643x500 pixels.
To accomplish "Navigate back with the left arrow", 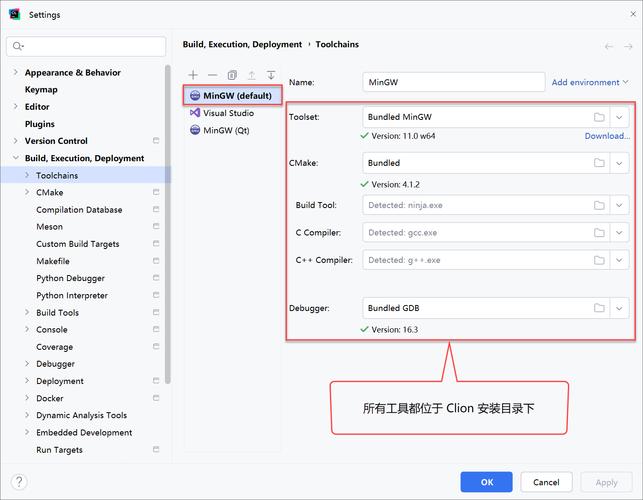I will click(609, 46).
